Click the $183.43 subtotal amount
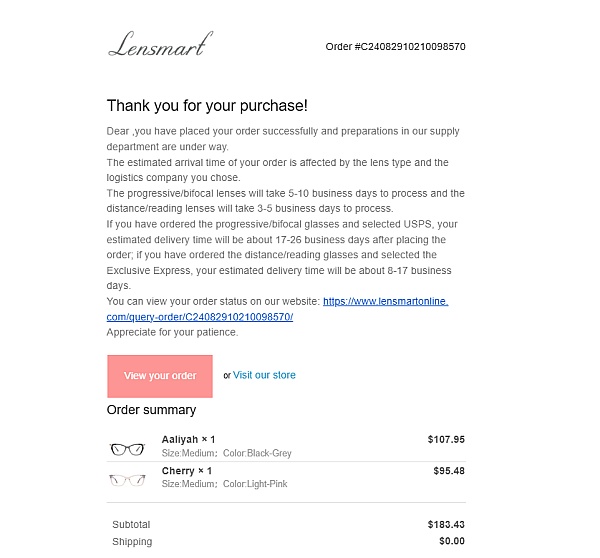The image size is (600, 558). pos(446,525)
